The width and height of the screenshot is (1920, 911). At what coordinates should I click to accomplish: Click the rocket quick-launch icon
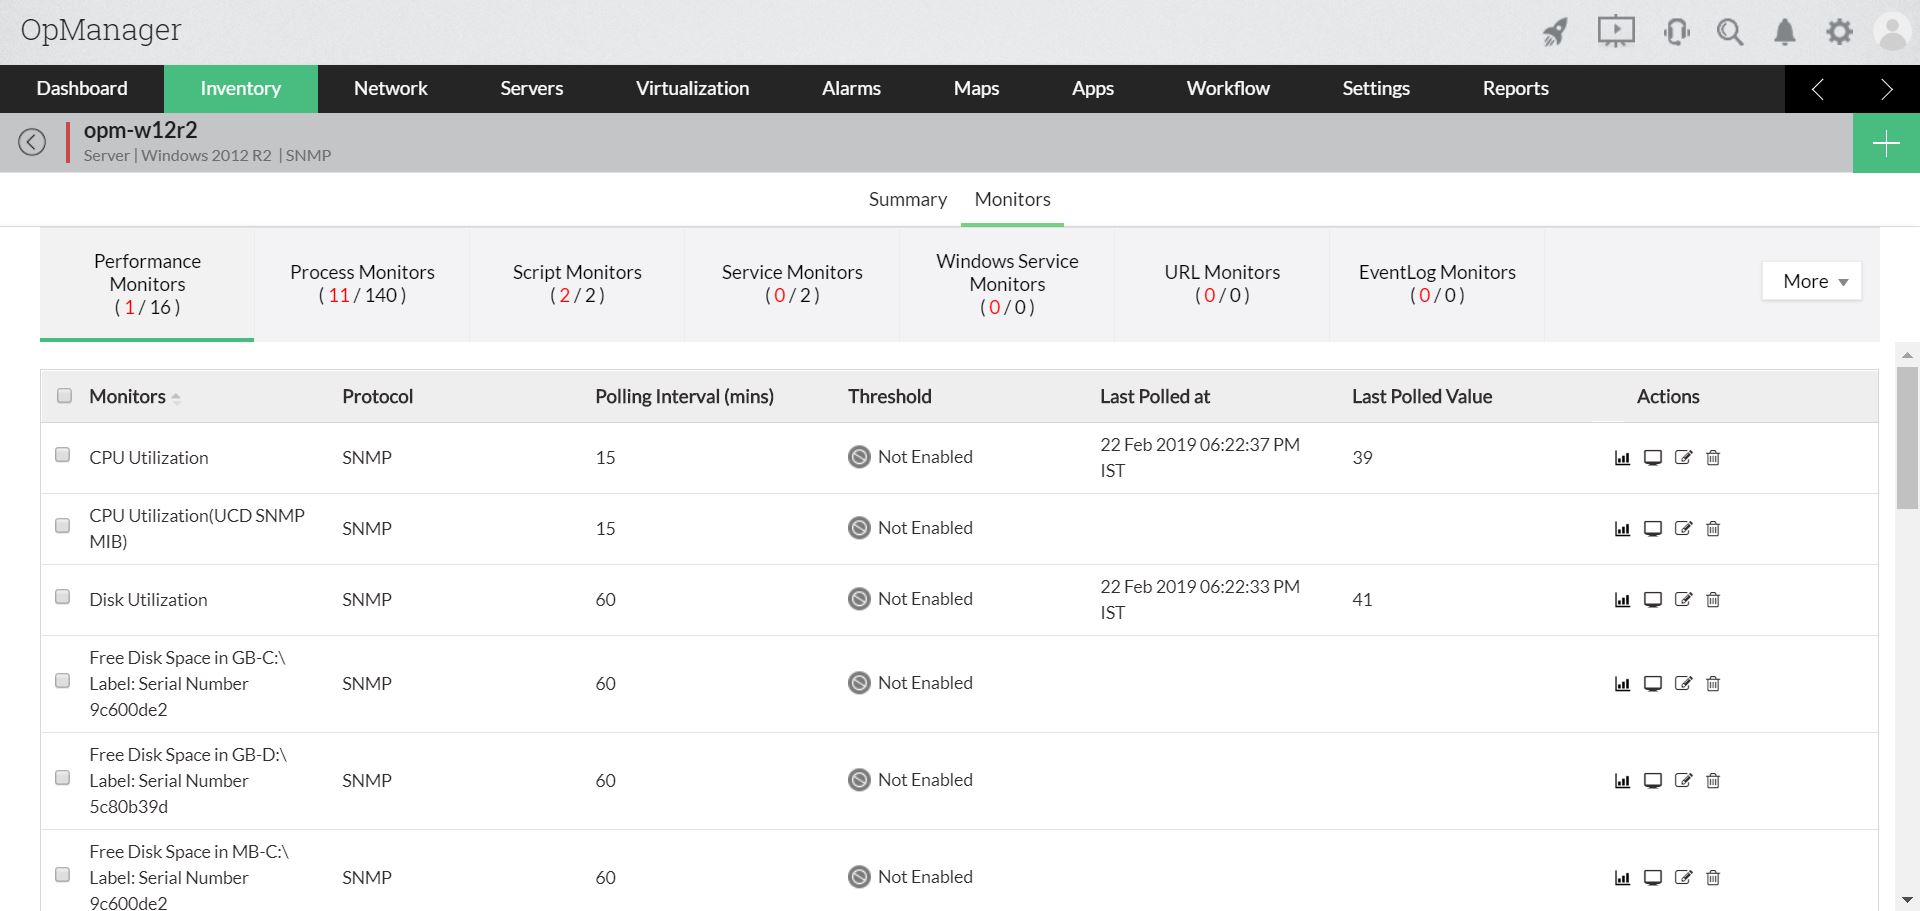(x=1554, y=32)
